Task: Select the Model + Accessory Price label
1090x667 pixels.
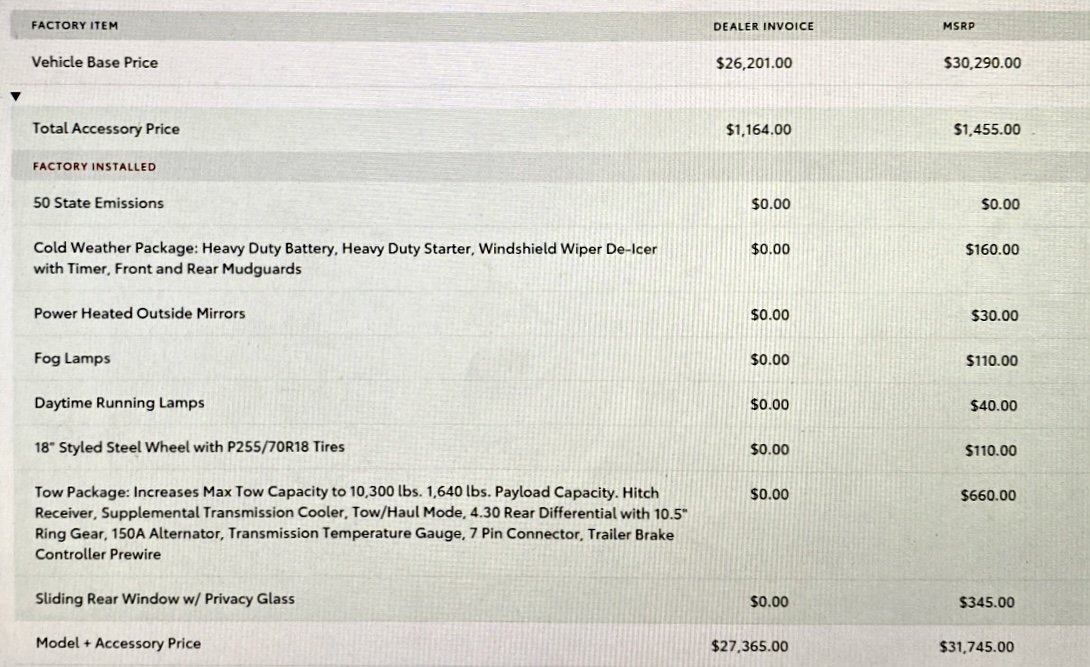Action: 118,643
